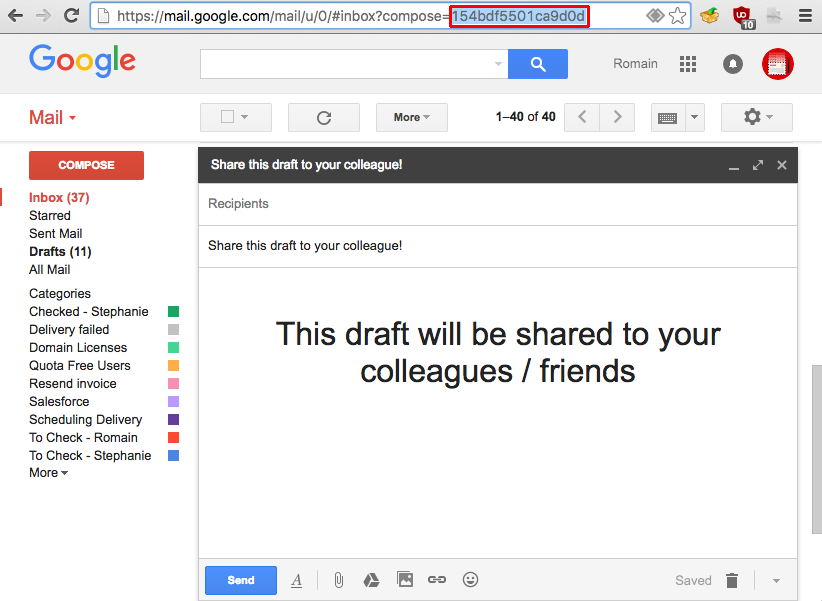This screenshot has height=601, width=822.
Task: Expand the More labels list
Action: pos(48,473)
